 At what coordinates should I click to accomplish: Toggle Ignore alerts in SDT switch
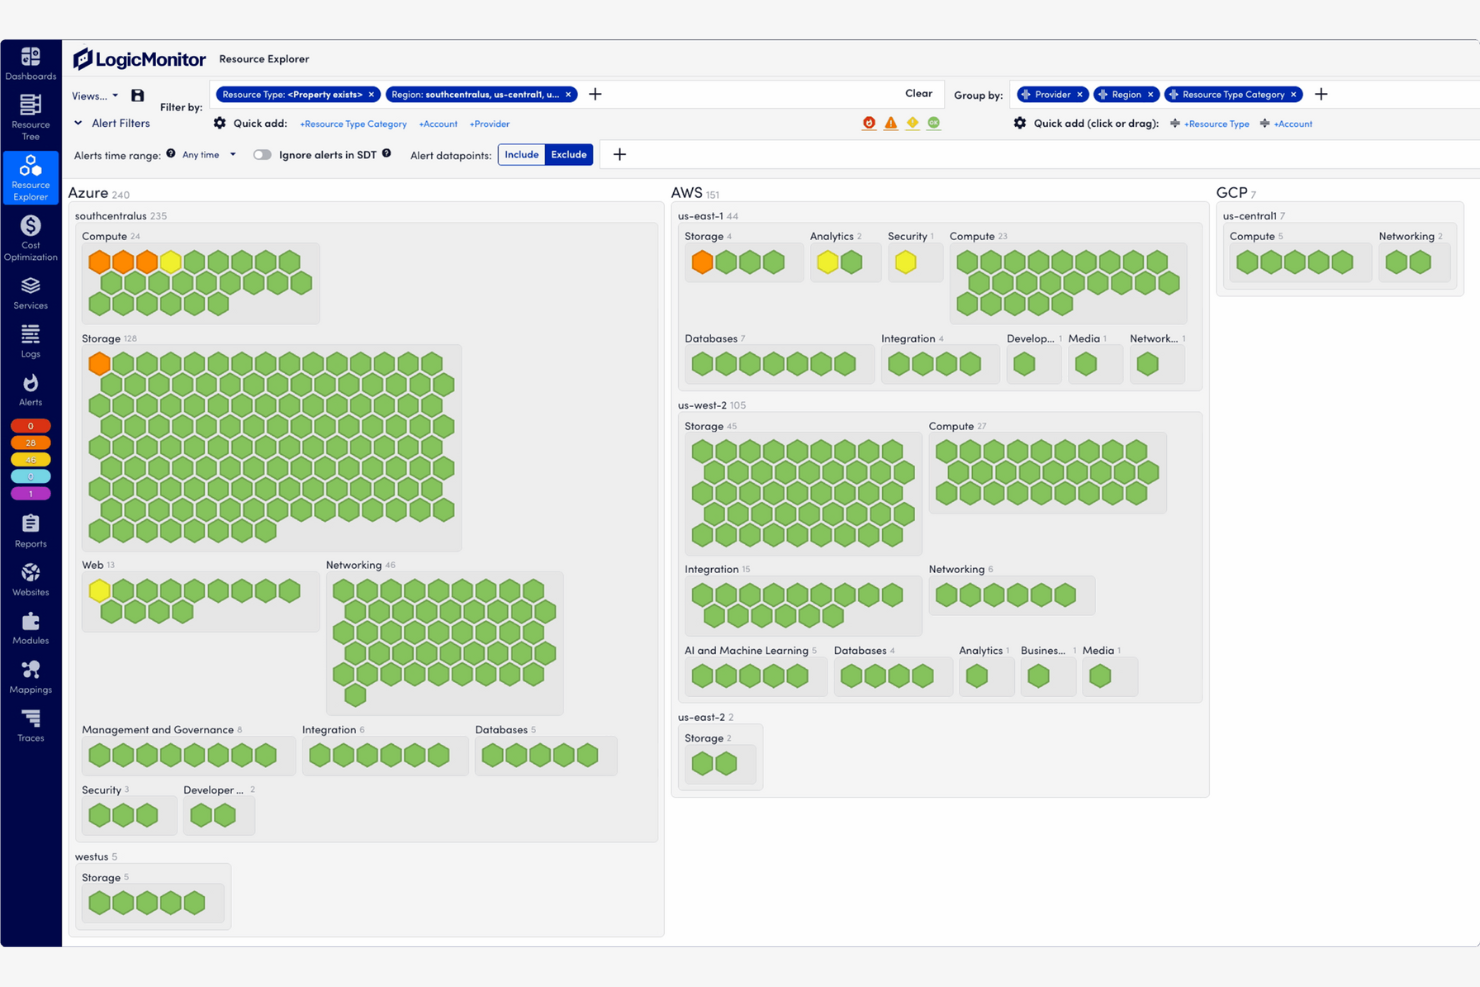coord(262,155)
